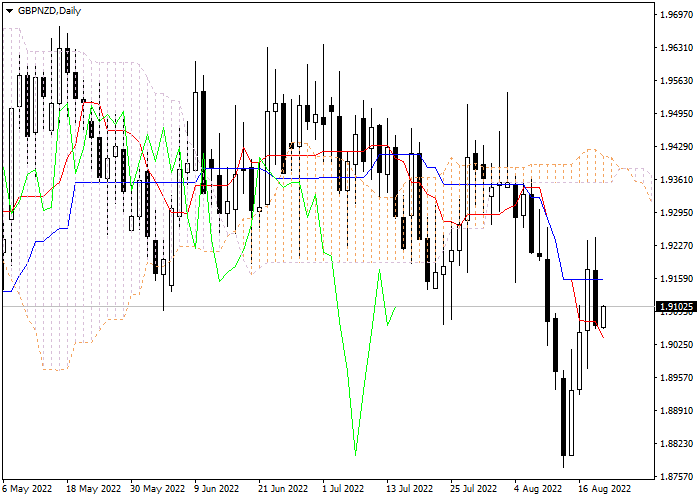Click the 1.96310 price axis label
This screenshot has width=700, height=500.
point(676,48)
